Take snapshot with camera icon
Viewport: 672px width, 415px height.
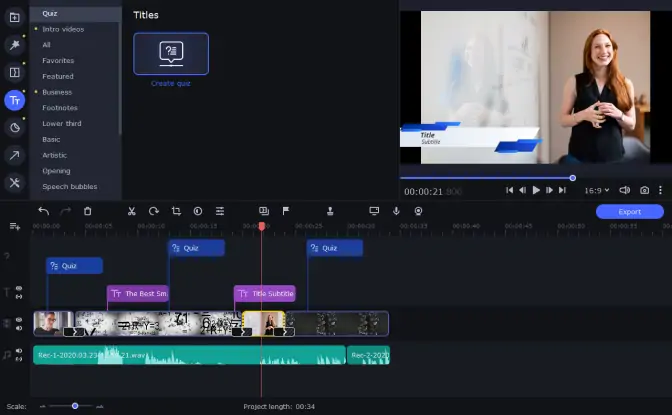click(644, 190)
